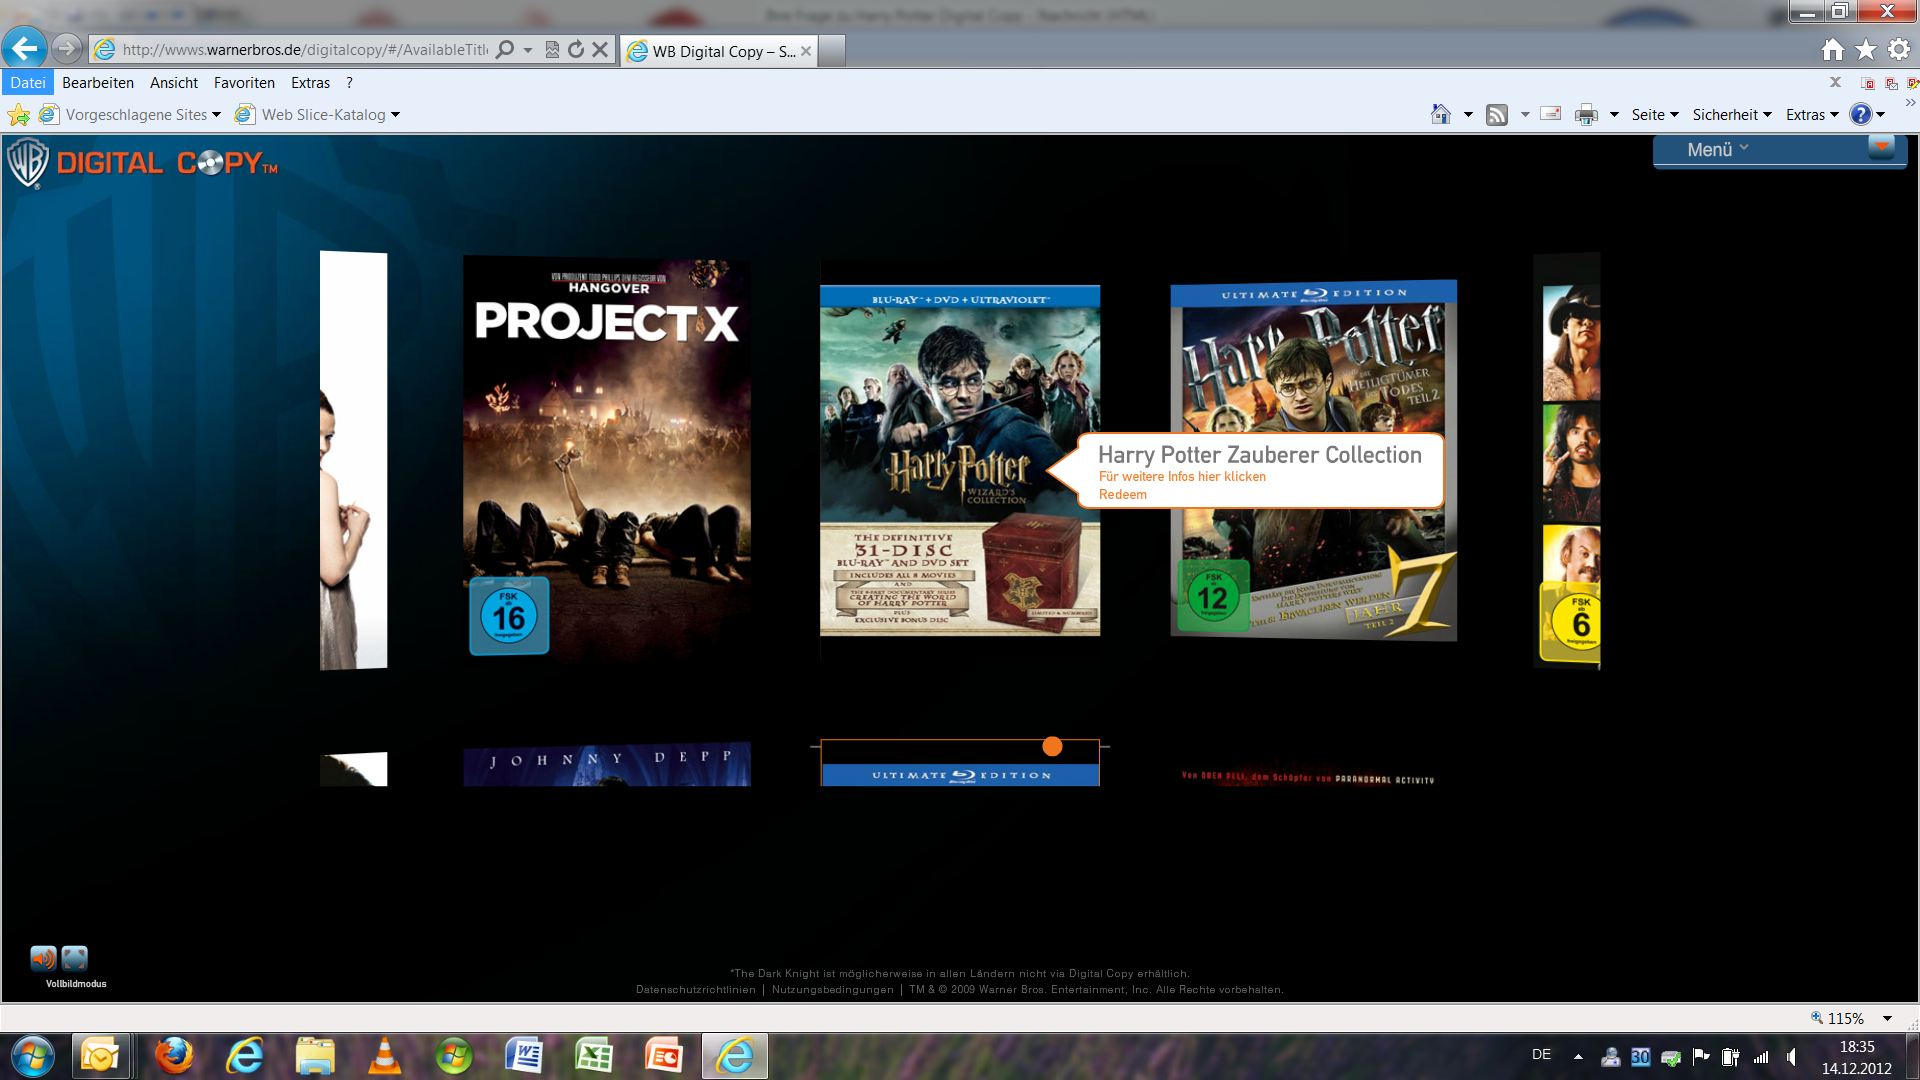1920x1080 pixels.
Task: Click Für weitere Infos hier klicken link
Action: pyautogui.click(x=1182, y=476)
